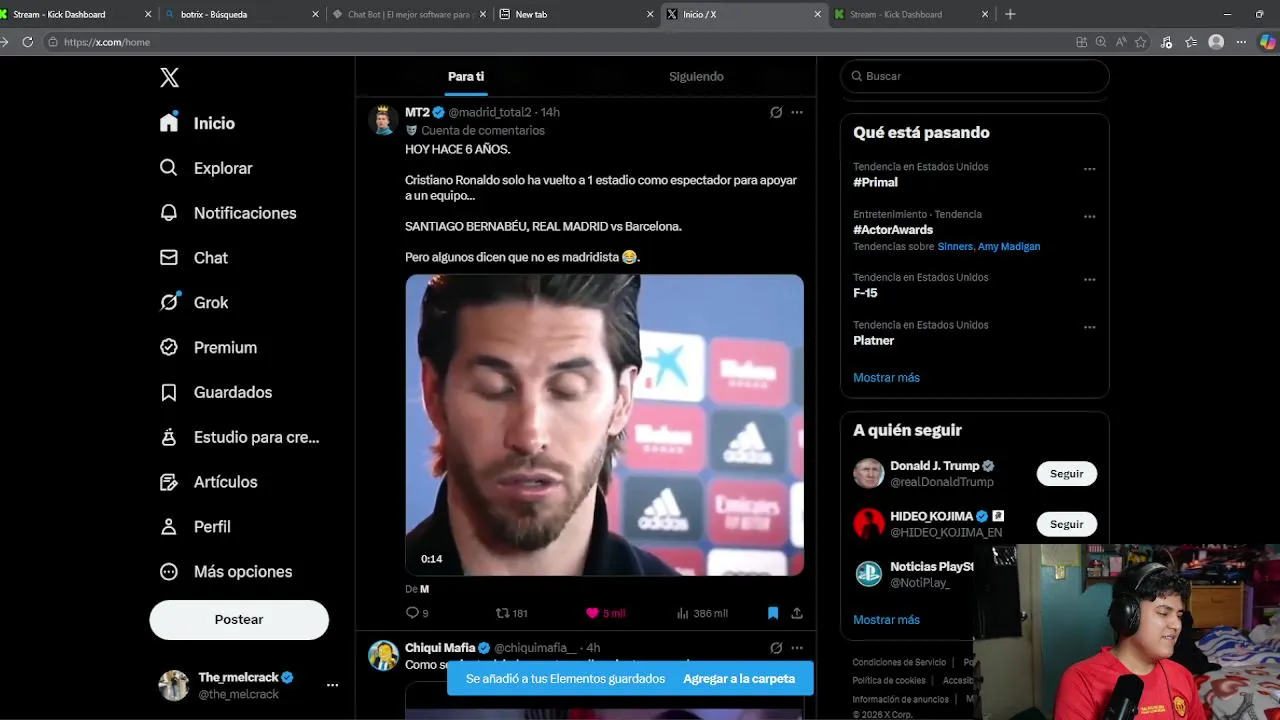Open Explorar in sidebar

[x=207, y=168]
